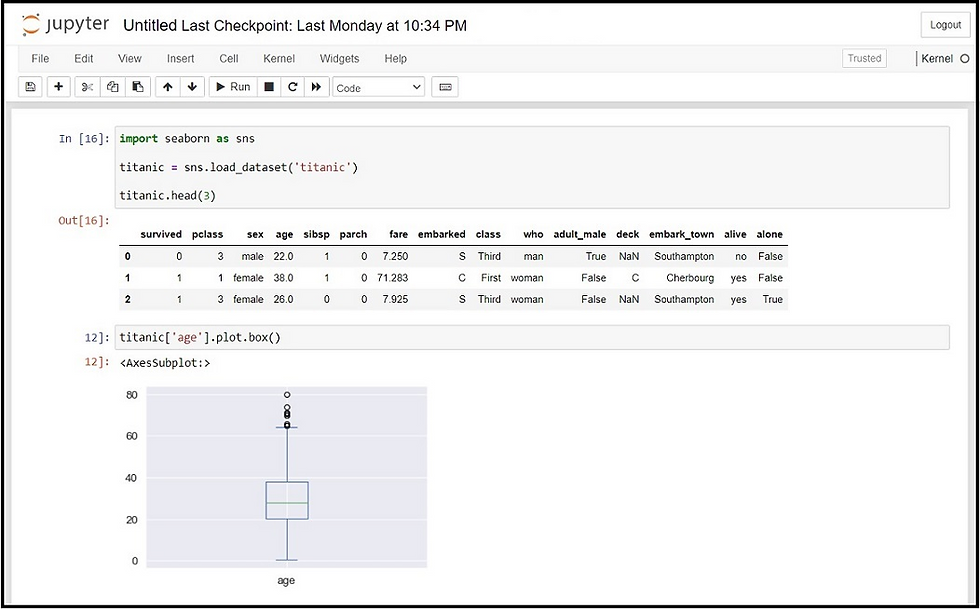Click the Logout button
980x609 pixels.
click(x=945, y=25)
